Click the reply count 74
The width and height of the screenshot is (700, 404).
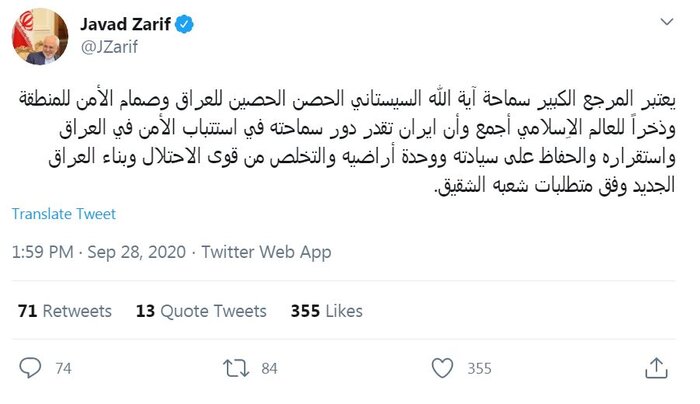coord(63,369)
